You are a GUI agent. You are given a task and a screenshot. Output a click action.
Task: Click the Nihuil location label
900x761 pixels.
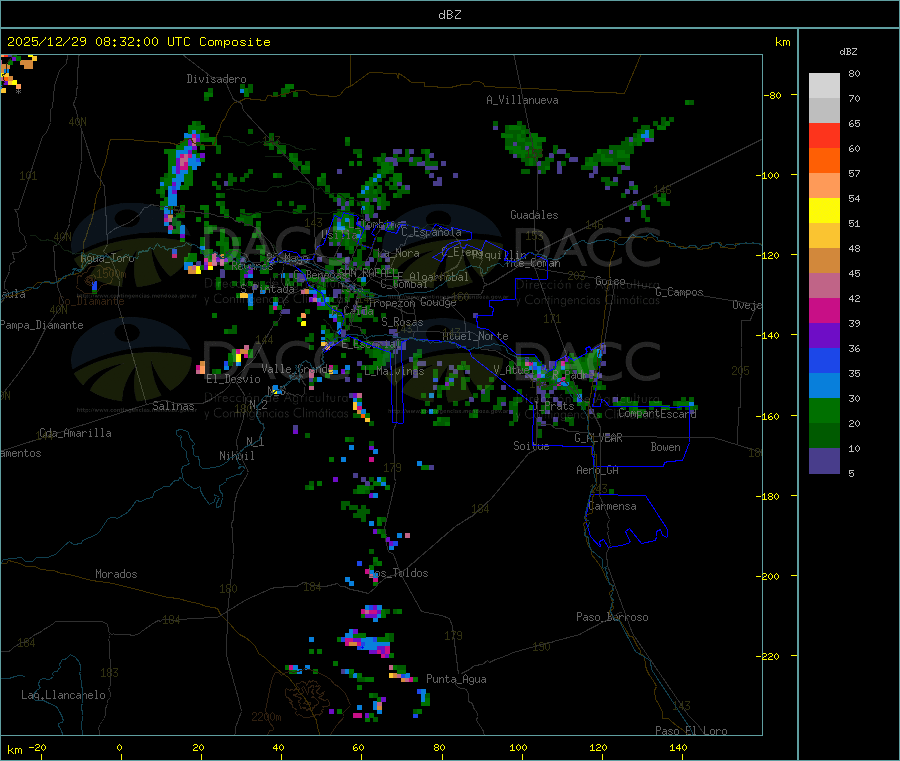click(x=236, y=456)
